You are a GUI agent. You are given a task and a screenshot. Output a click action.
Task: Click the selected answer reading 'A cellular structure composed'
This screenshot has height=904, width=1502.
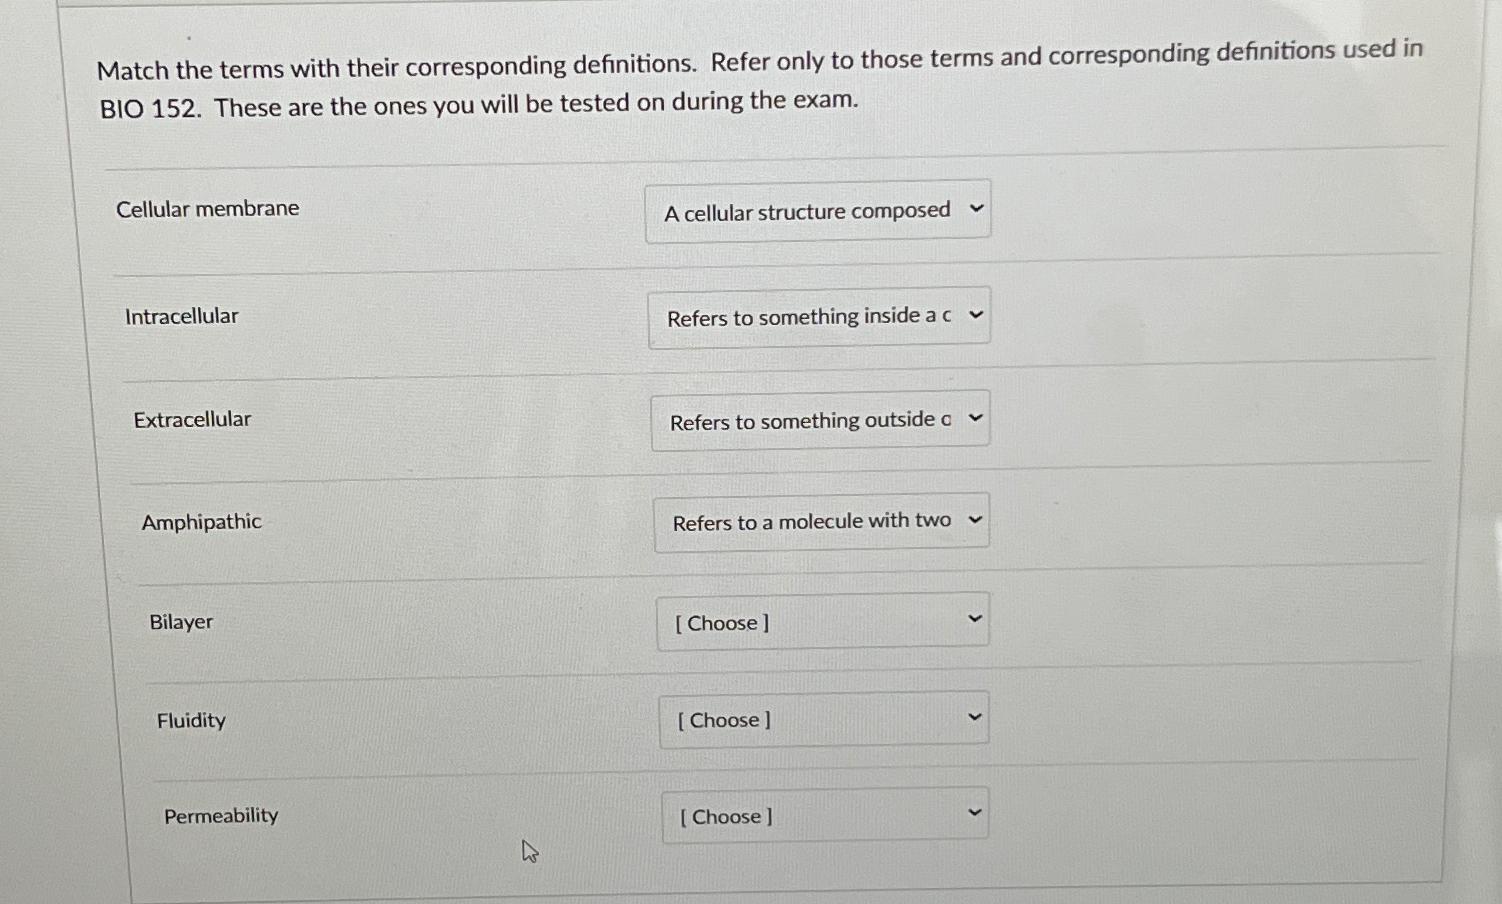coord(806,211)
